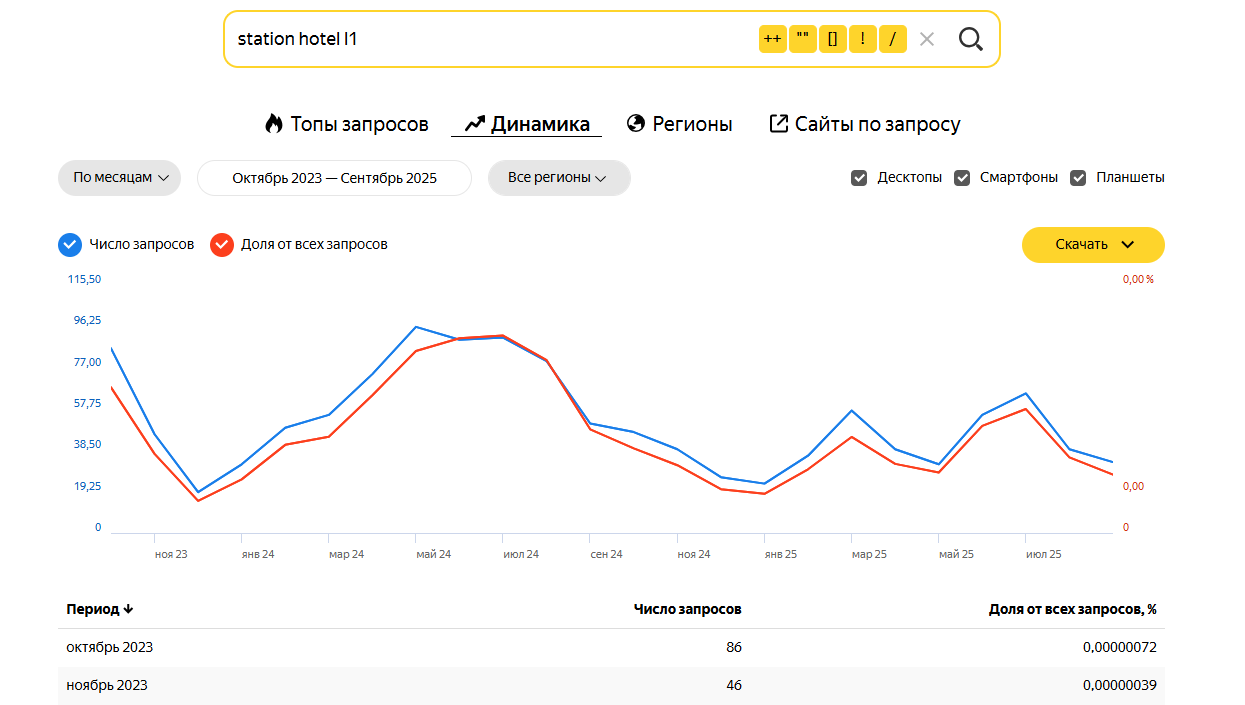Open the Сайты по запросу link
Viewport: 1245px width, 705px height.
click(864, 124)
